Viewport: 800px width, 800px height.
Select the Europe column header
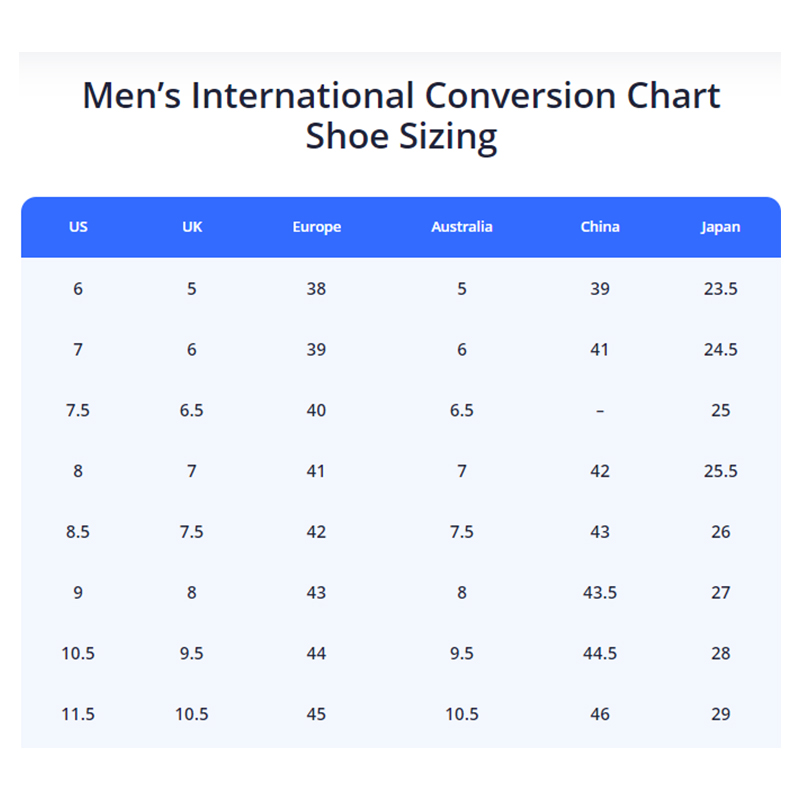316,227
